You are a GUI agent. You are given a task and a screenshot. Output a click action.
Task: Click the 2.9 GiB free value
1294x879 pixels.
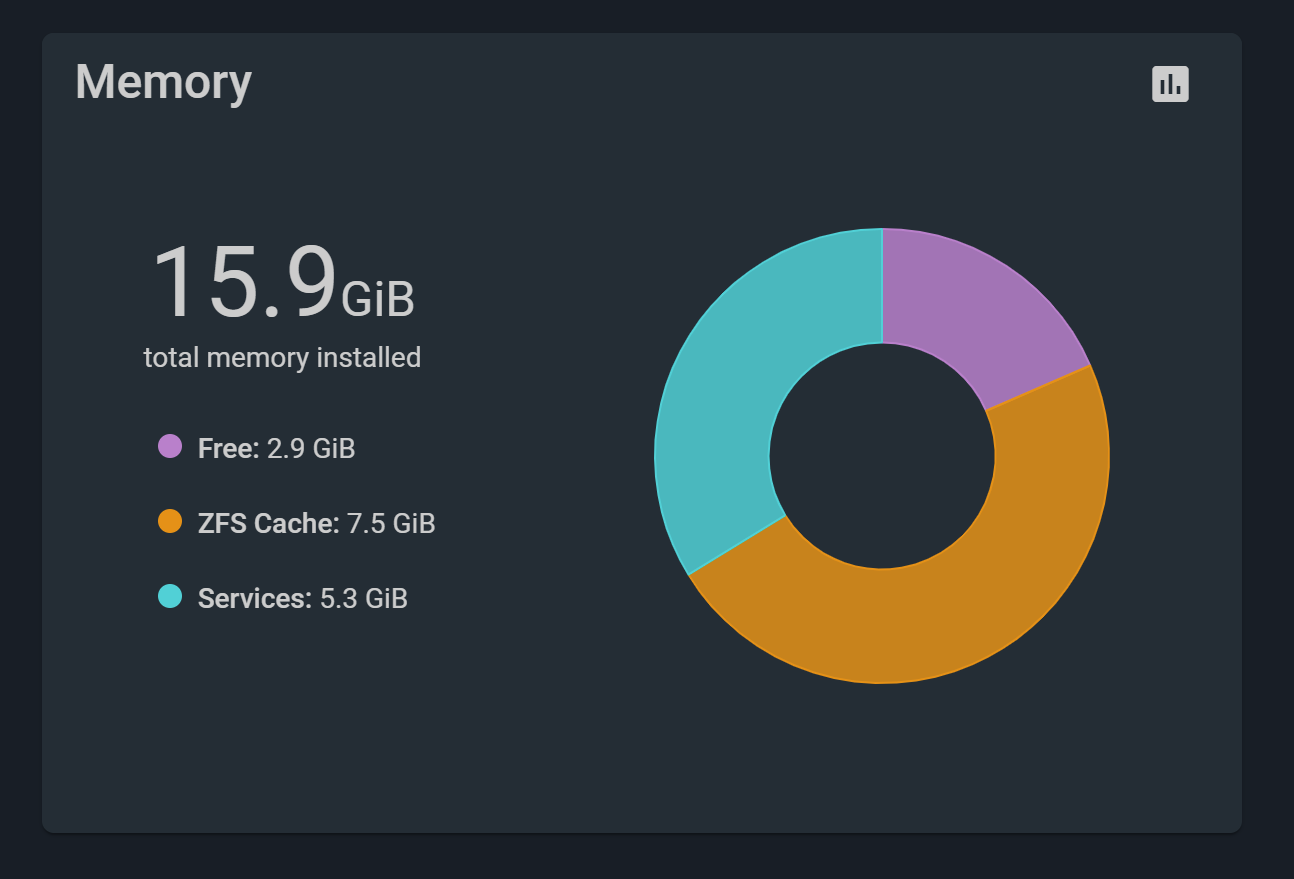coord(311,448)
